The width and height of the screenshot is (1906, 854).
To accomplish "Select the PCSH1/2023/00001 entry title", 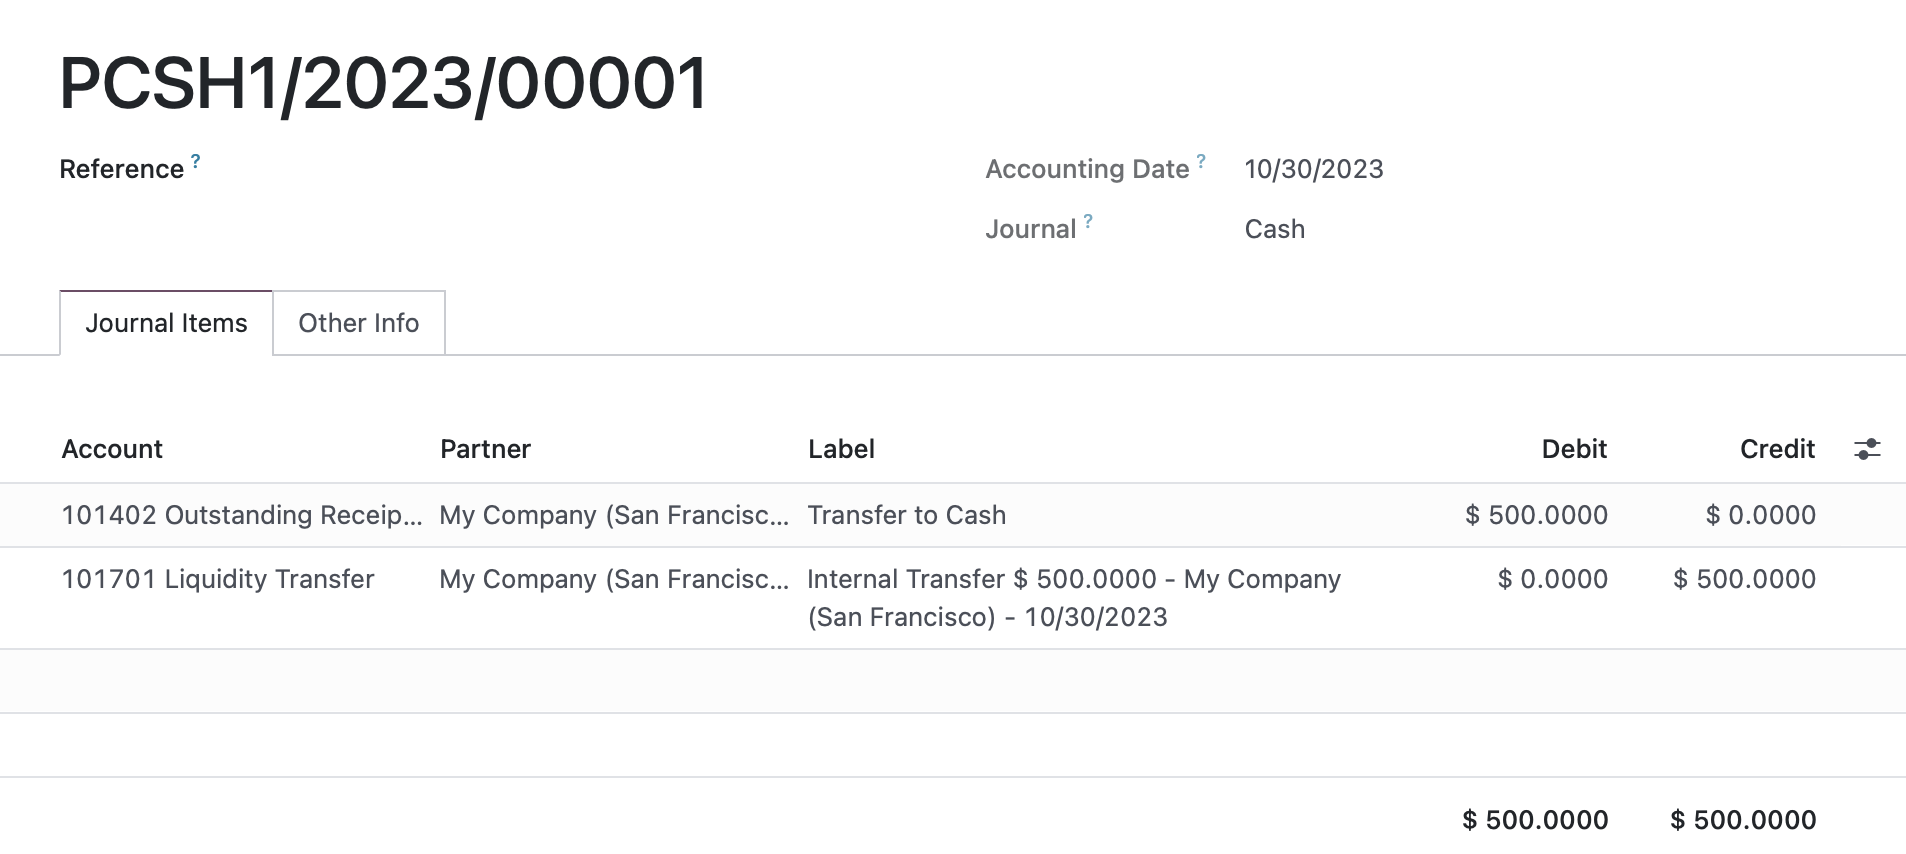I will pyautogui.click(x=384, y=83).
